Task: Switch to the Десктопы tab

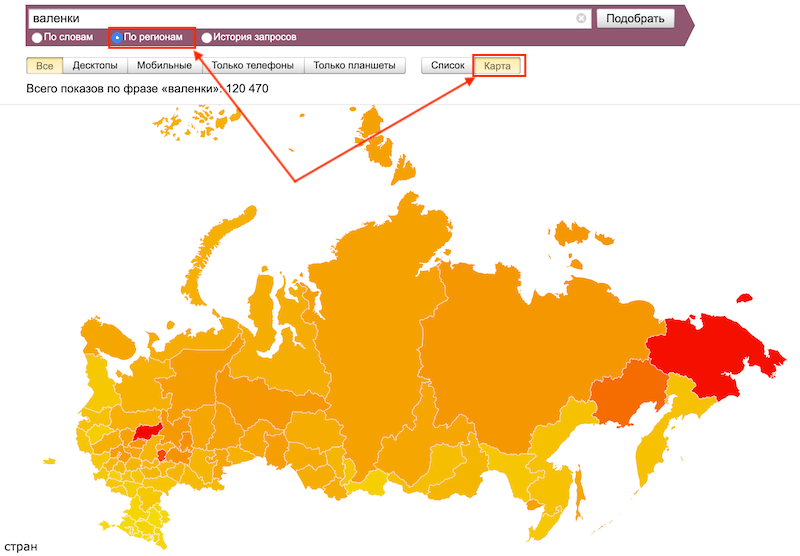Action: [x=95, y=66]
